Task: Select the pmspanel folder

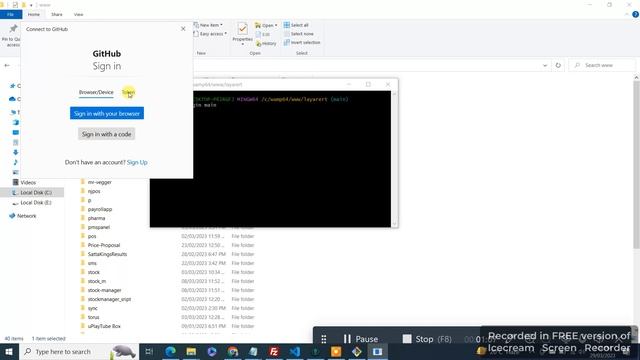Action: [x=99, y=227]
